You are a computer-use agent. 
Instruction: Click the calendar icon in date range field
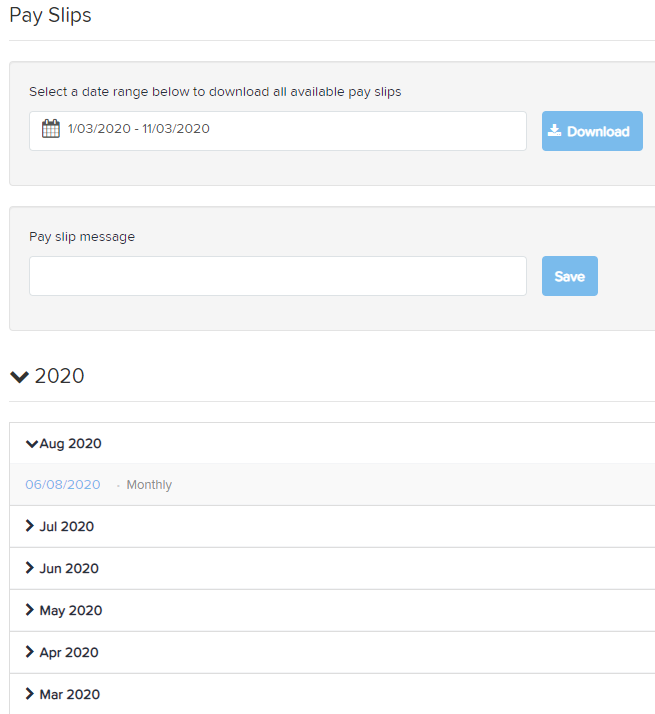[x=51, y=129]
